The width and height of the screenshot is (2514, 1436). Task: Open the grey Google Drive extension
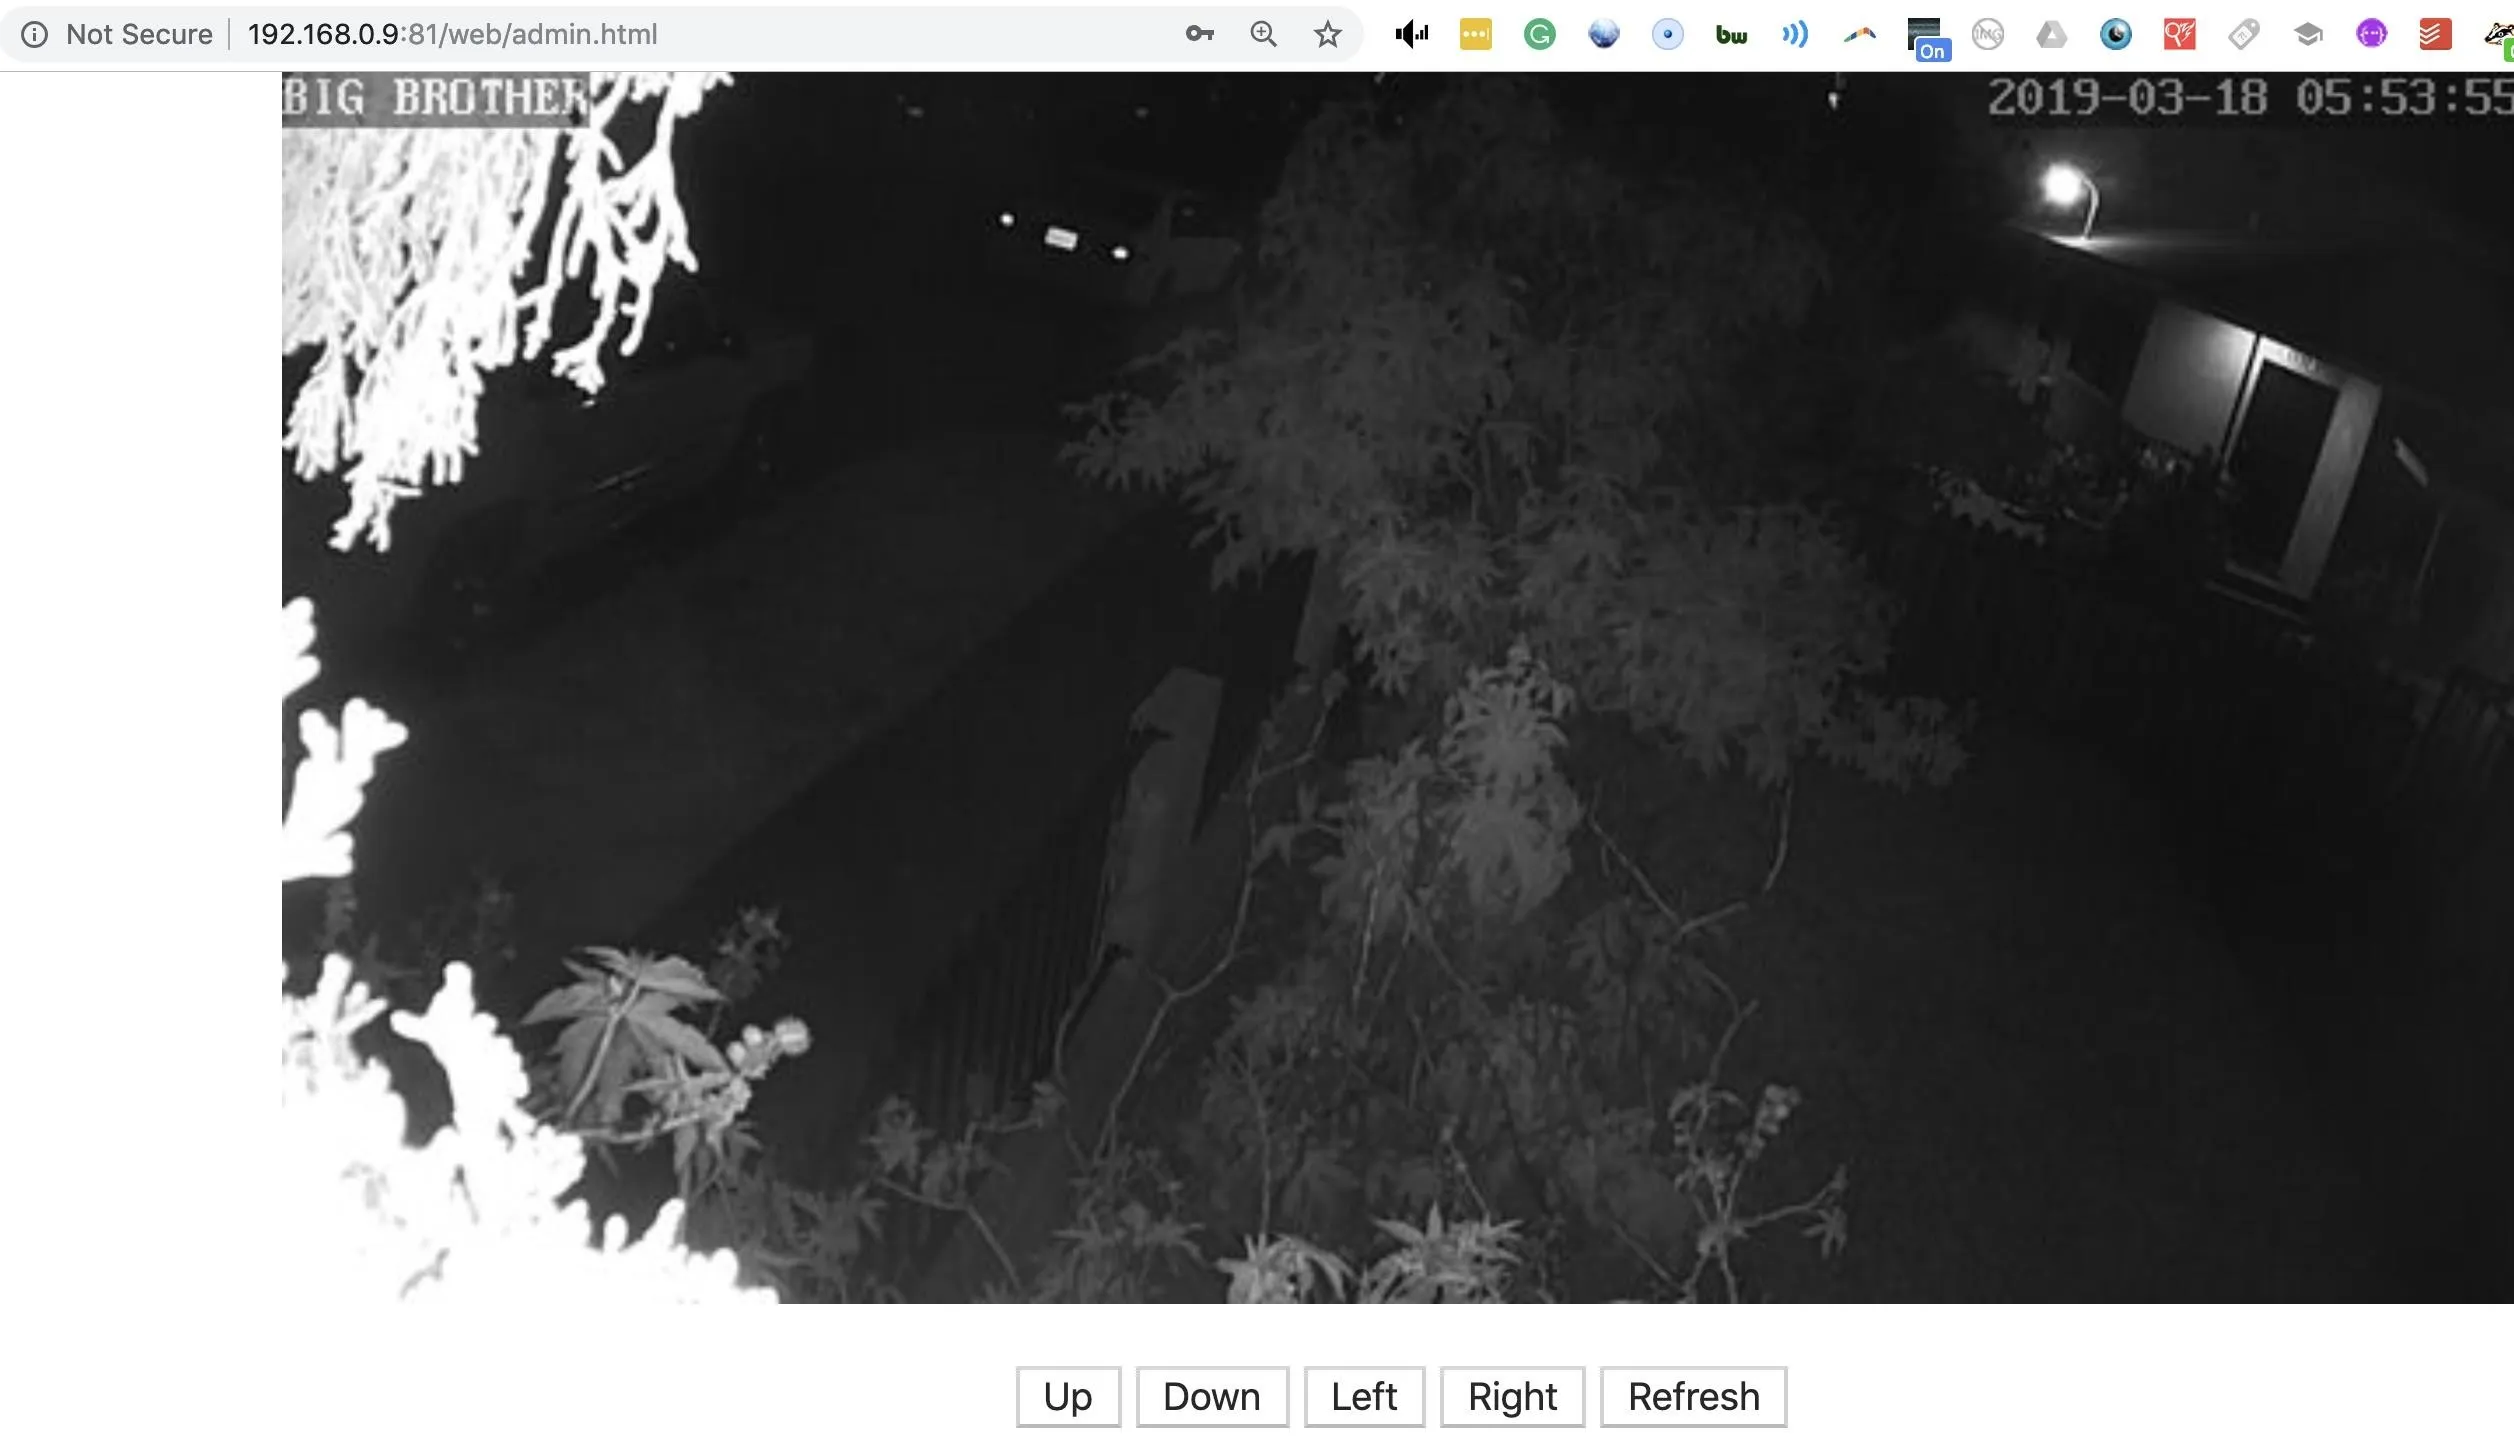[2052, 35]
